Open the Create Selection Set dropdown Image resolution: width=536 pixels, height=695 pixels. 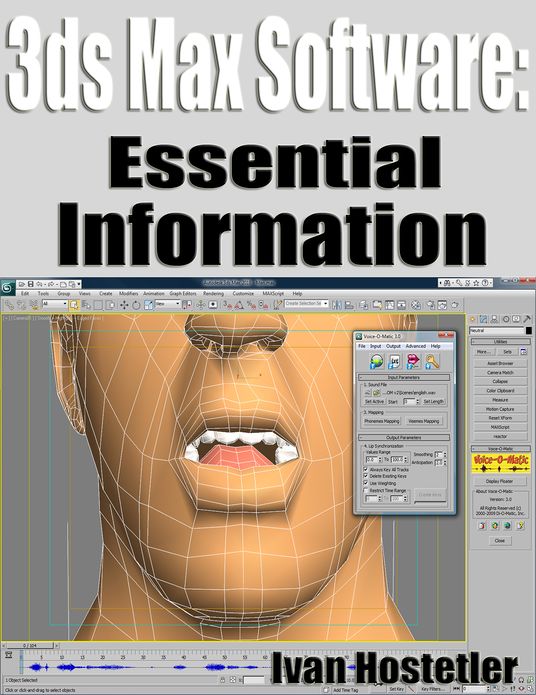[x=306, y=304]
